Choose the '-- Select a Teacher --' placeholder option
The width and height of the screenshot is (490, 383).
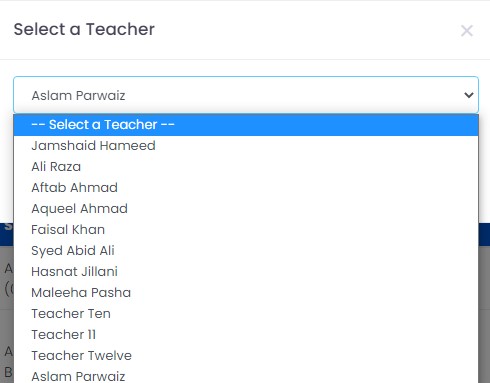[246, 125]
